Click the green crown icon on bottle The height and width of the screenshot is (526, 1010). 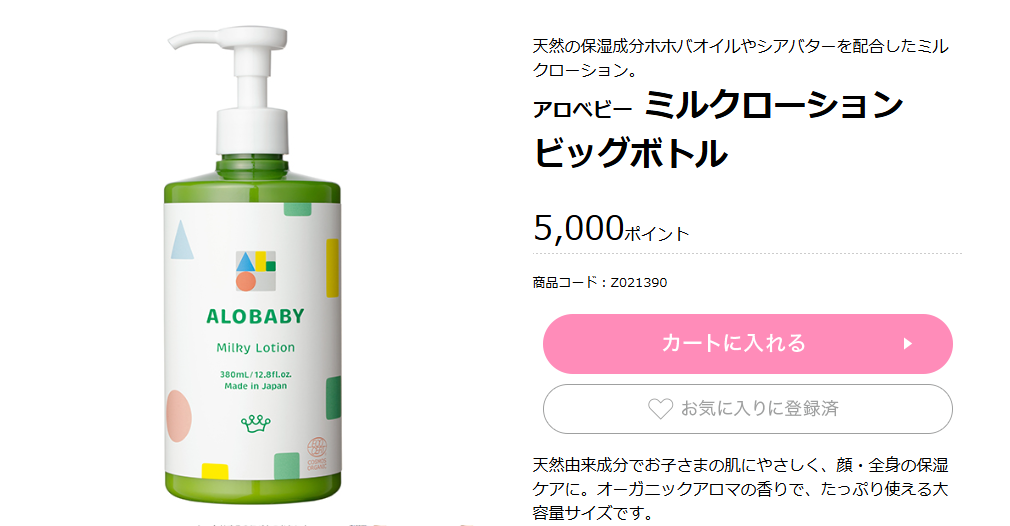pos(256,423)
